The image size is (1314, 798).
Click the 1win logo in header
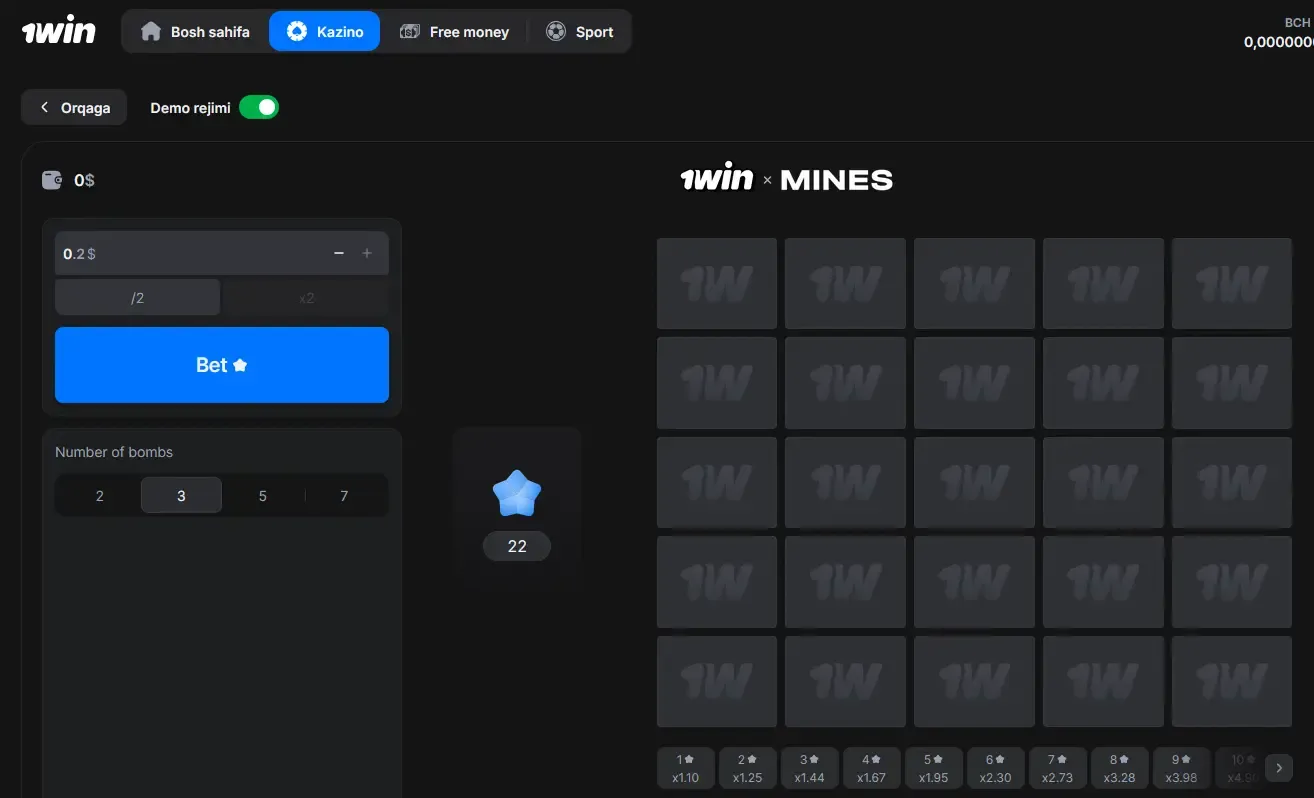pyautogui.click(x=59, y=31)
